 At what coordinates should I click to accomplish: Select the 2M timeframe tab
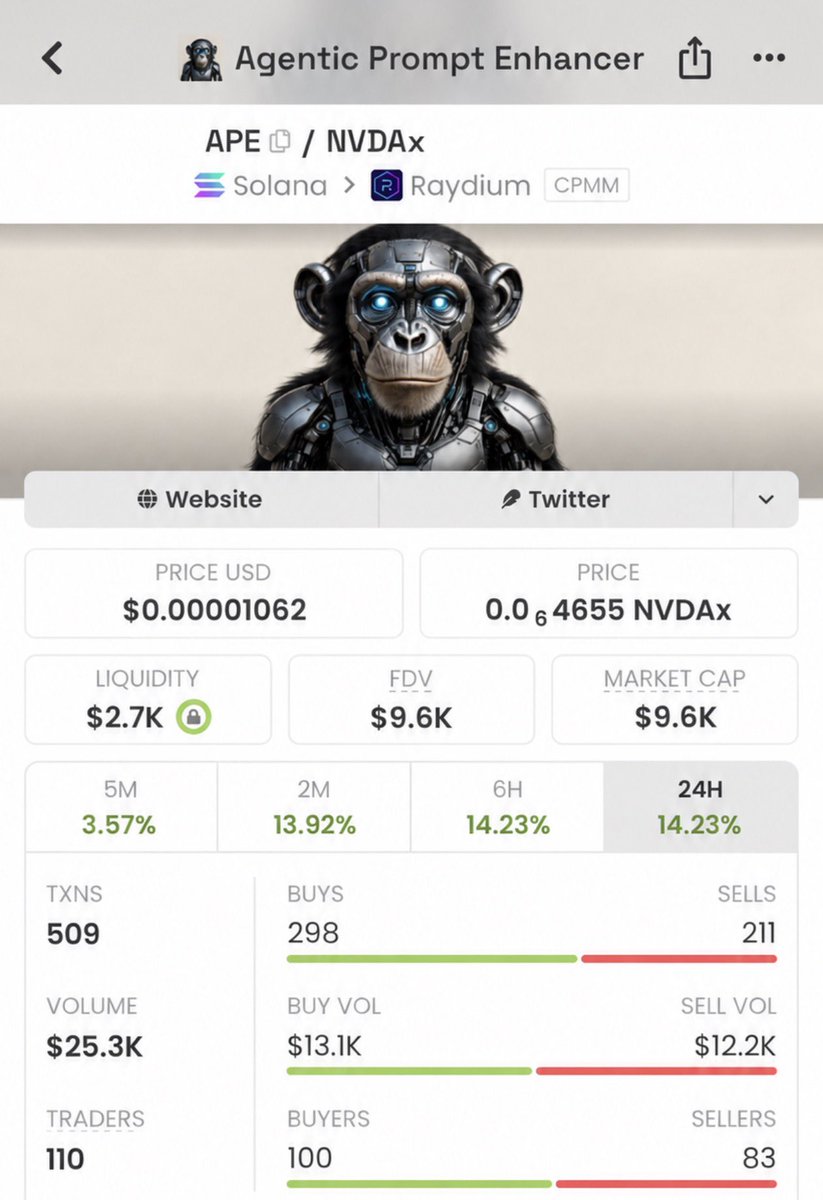(x=314, y=808)
